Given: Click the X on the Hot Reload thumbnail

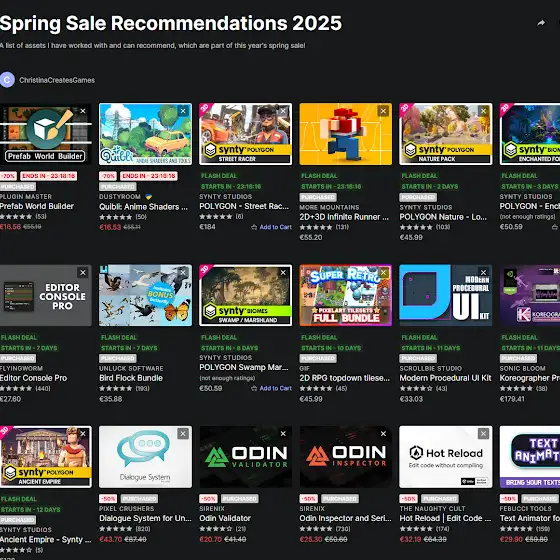Looking at the screenshot, I should (x=483, y=434).
